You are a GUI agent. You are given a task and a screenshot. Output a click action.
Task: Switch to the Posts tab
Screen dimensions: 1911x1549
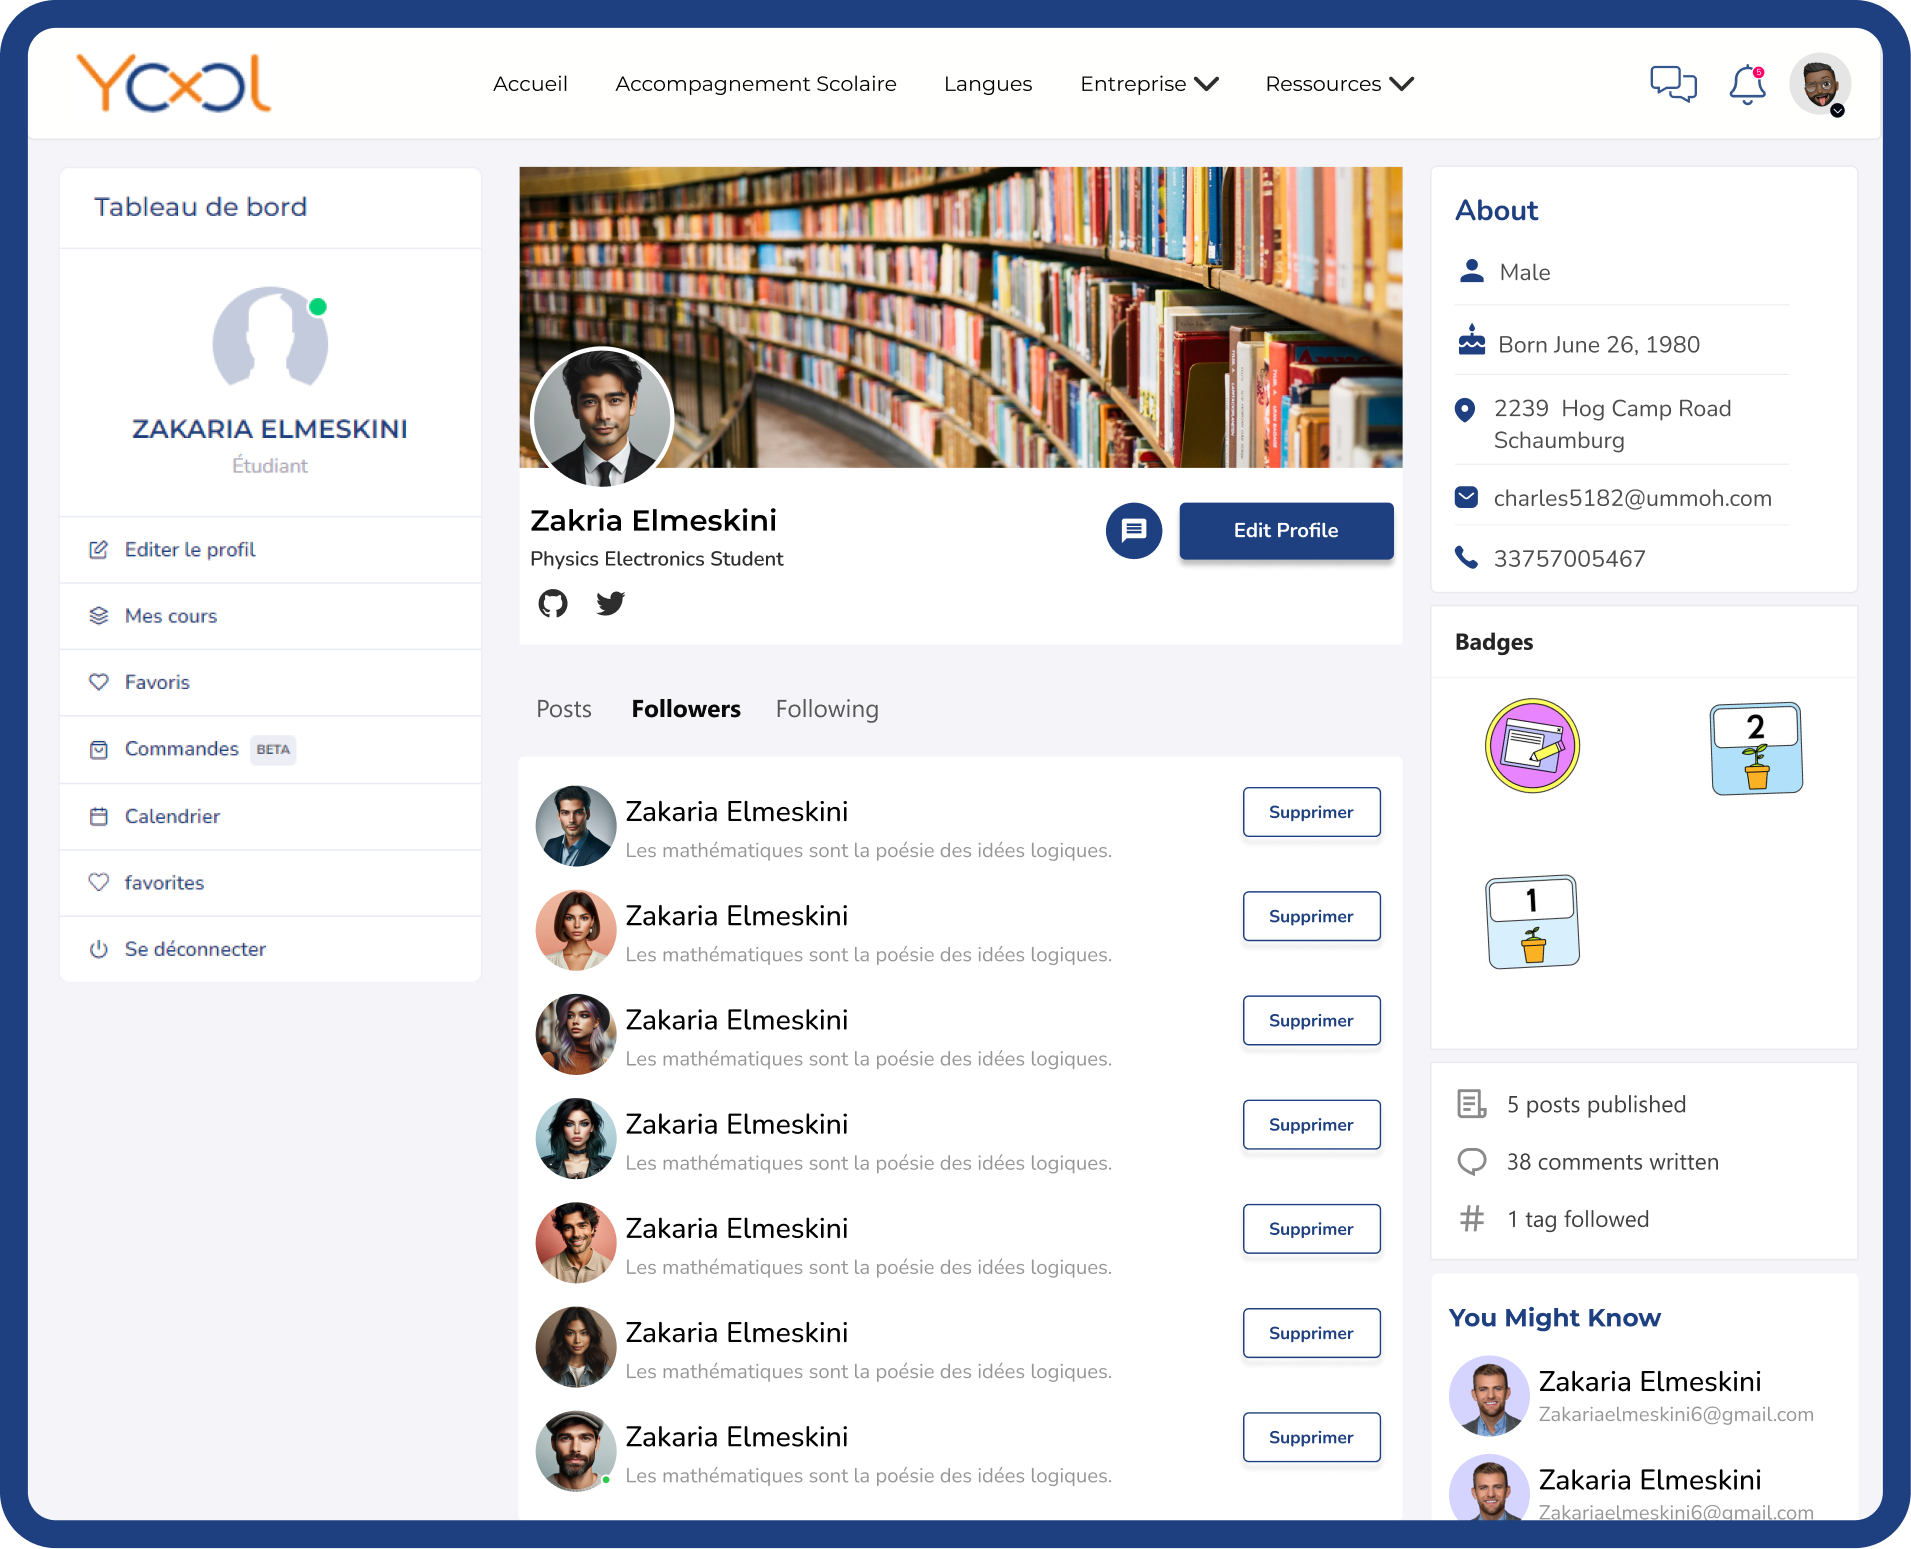coord(563,709)
